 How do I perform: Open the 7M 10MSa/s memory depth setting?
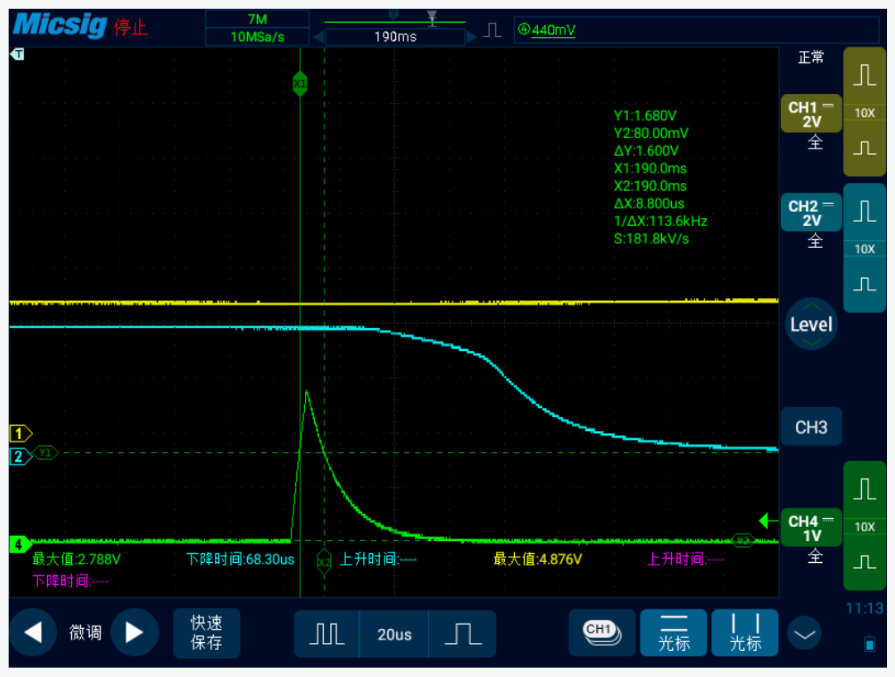click(x=257, y=28)
